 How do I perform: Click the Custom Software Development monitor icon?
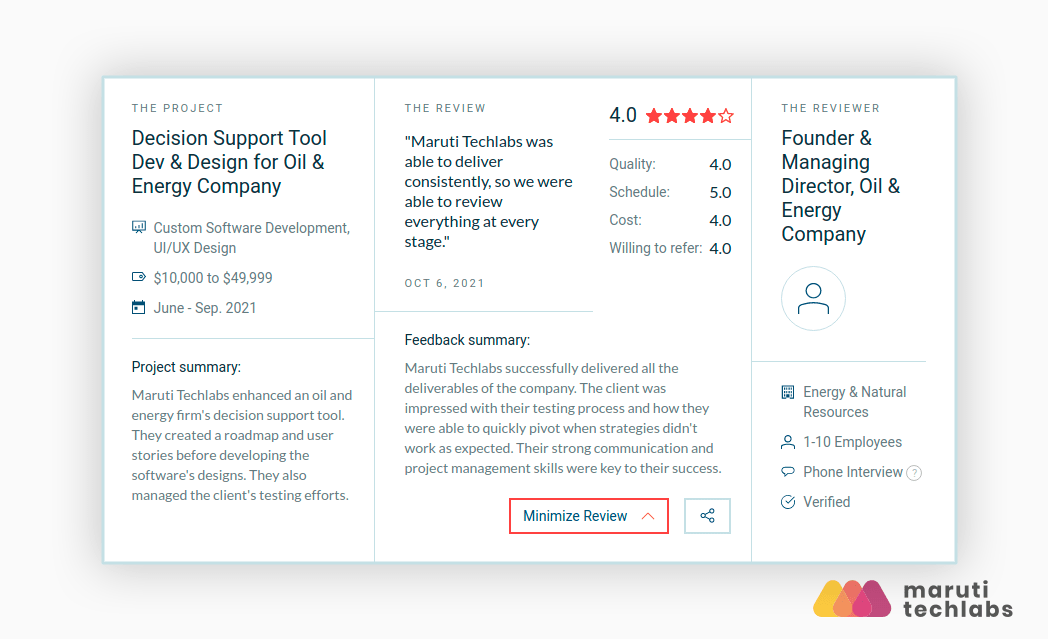point(139,228)
